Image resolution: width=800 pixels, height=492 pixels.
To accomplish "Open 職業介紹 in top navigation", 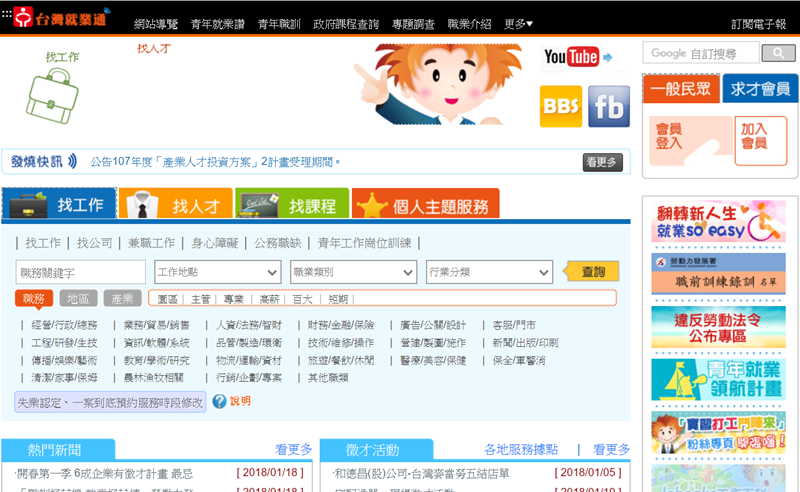I will tap(469, 24).
